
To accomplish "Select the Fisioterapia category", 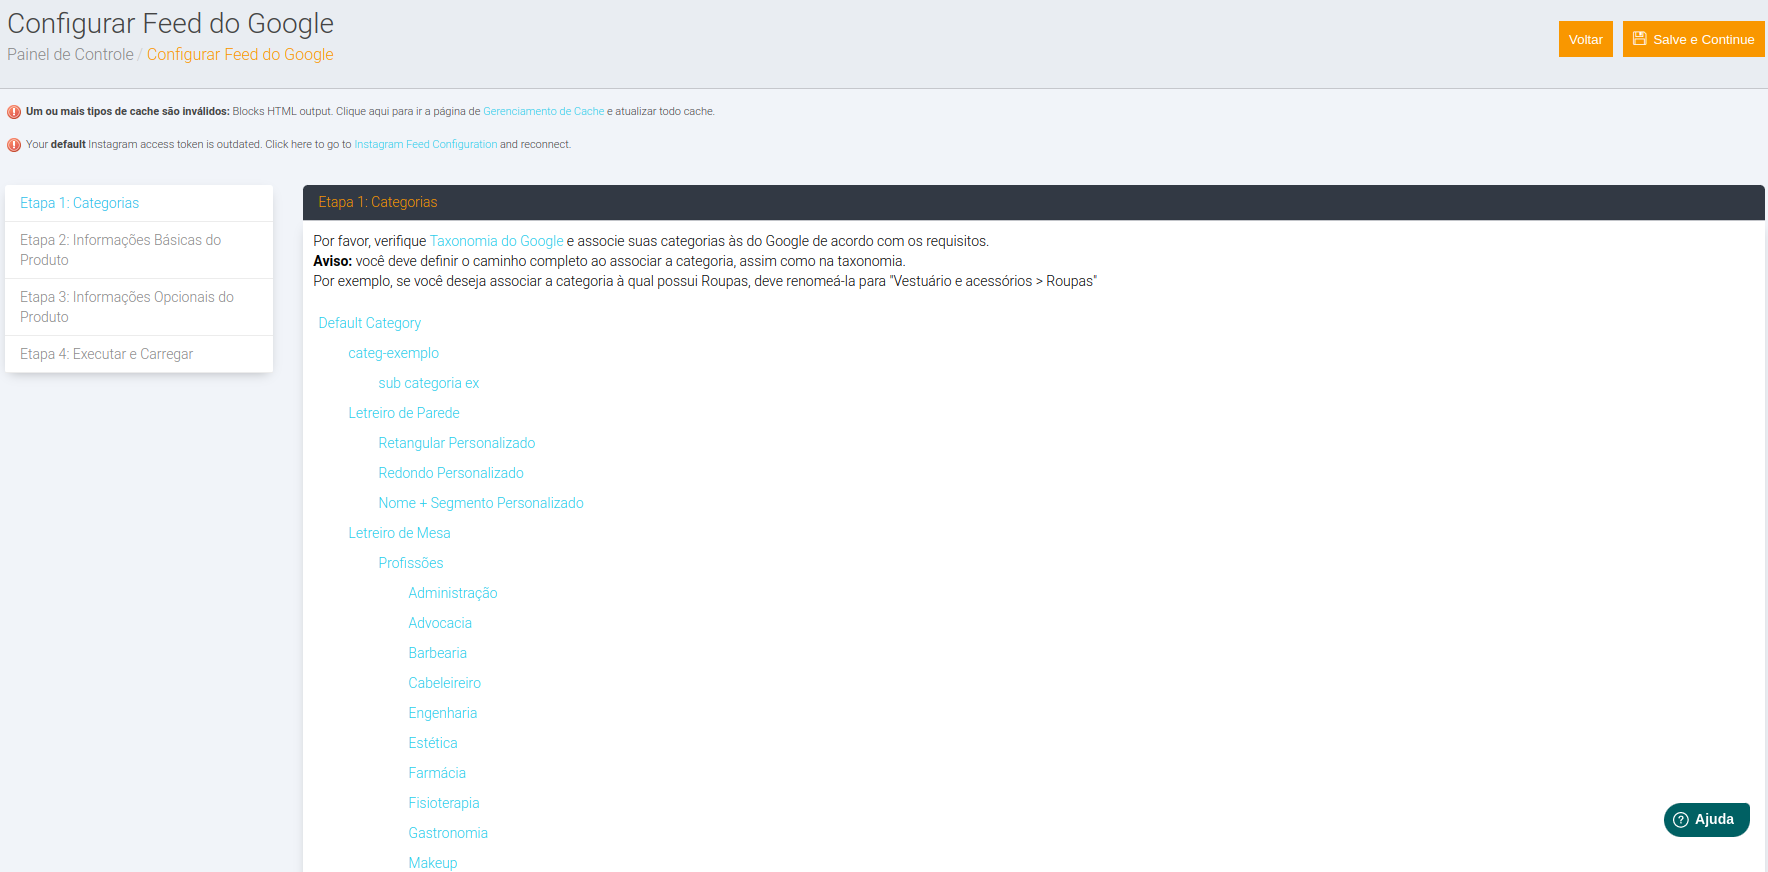I will point(443,803).
